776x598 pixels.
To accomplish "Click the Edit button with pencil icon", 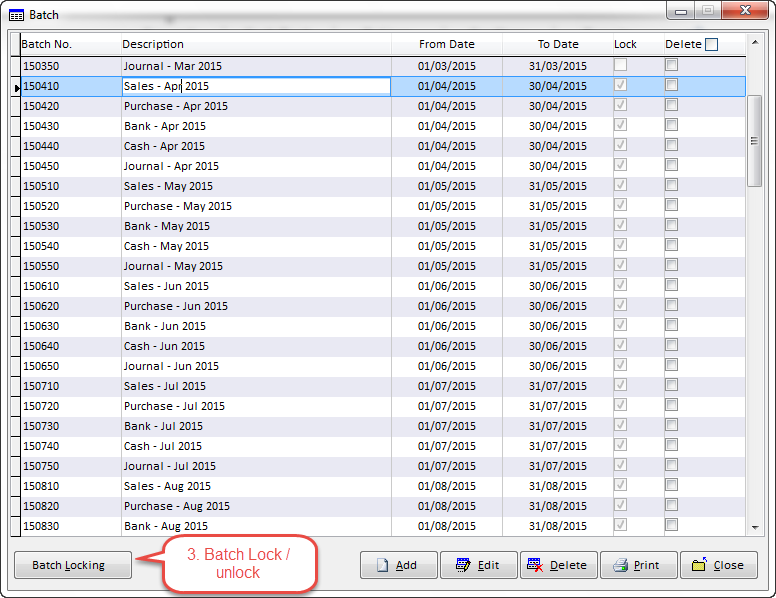I will (x=478, y=565).
